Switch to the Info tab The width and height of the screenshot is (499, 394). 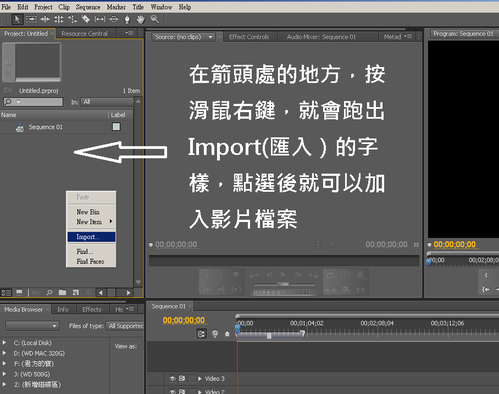63,310
